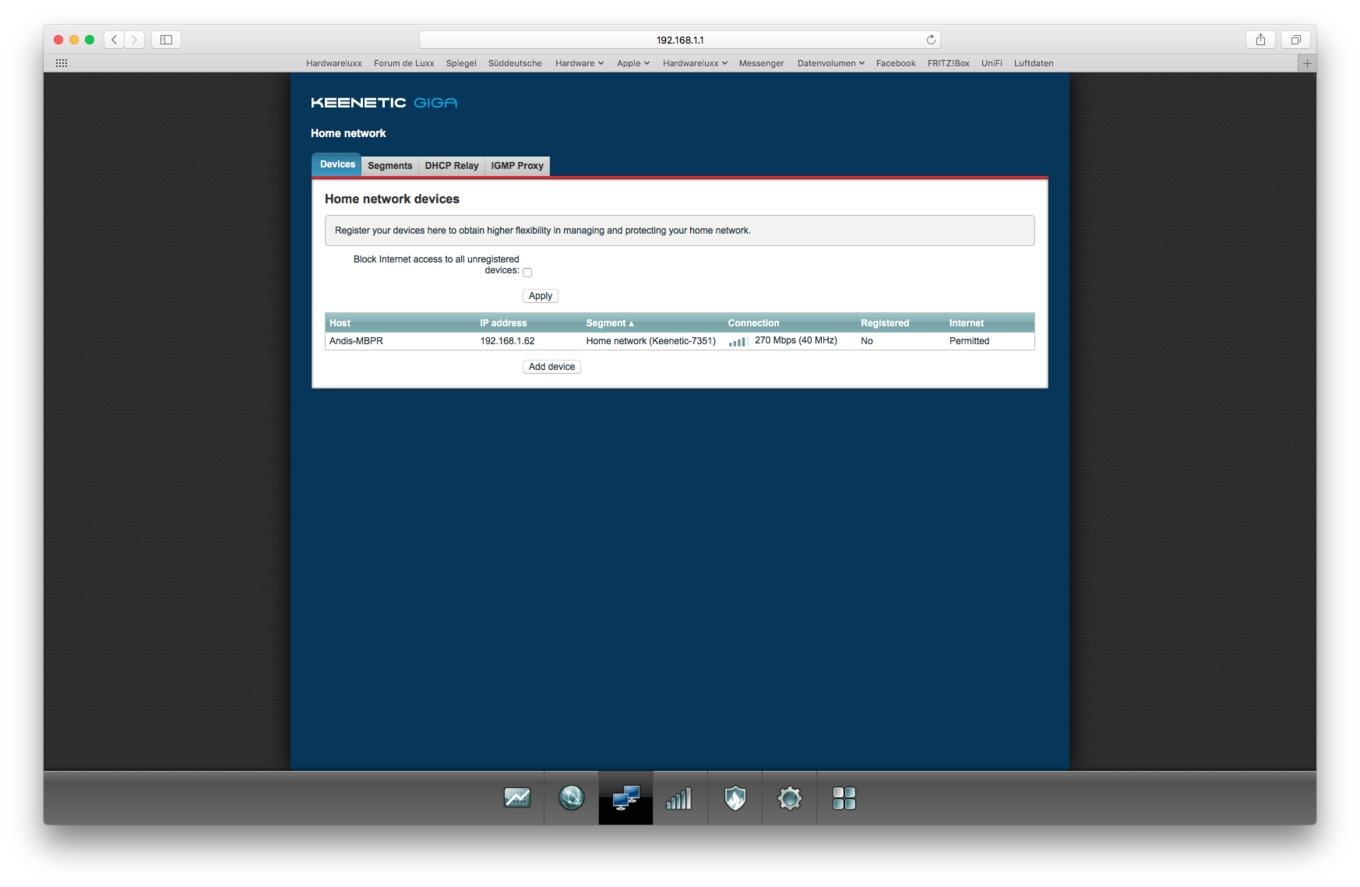Click the Safari back arrow
Screen dimensions: 1360x887
pos(114,40)
